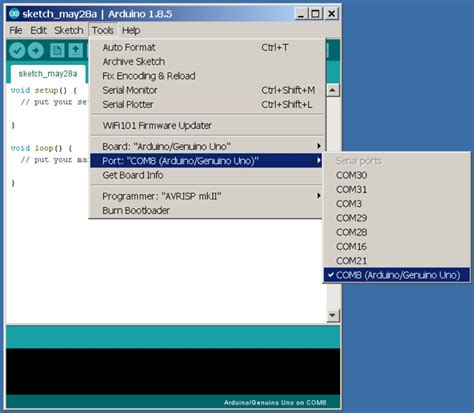Select COM16 serial port
474x413 pixels.
(x=397, y=247)
